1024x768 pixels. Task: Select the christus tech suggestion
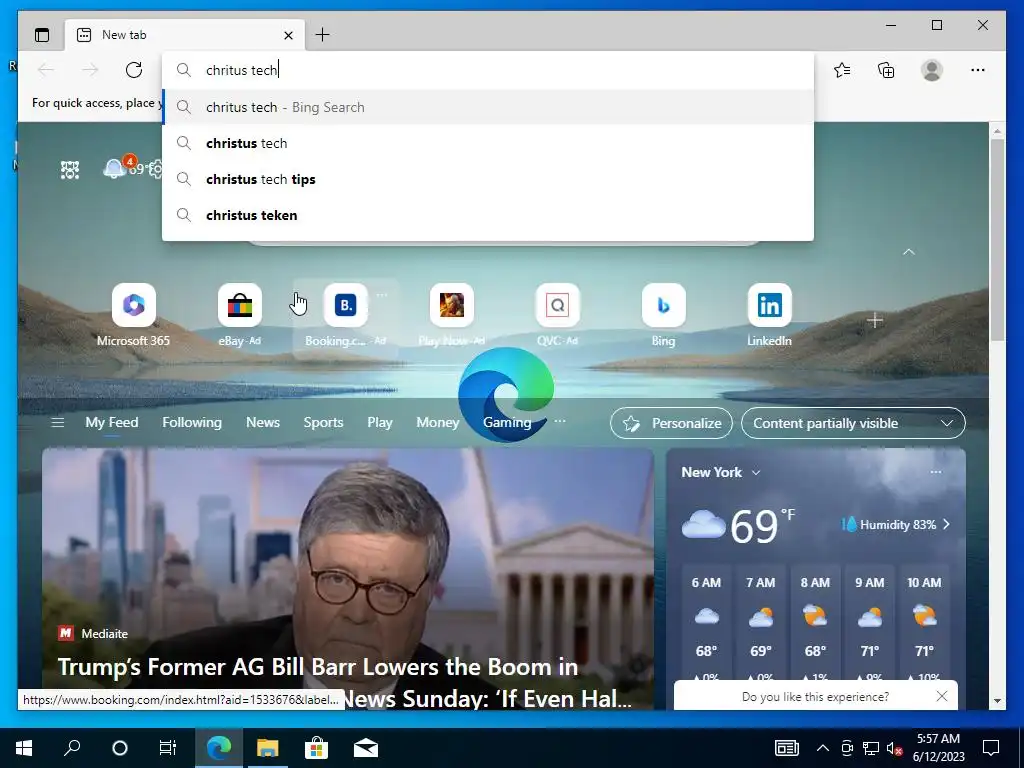point(488,143)
